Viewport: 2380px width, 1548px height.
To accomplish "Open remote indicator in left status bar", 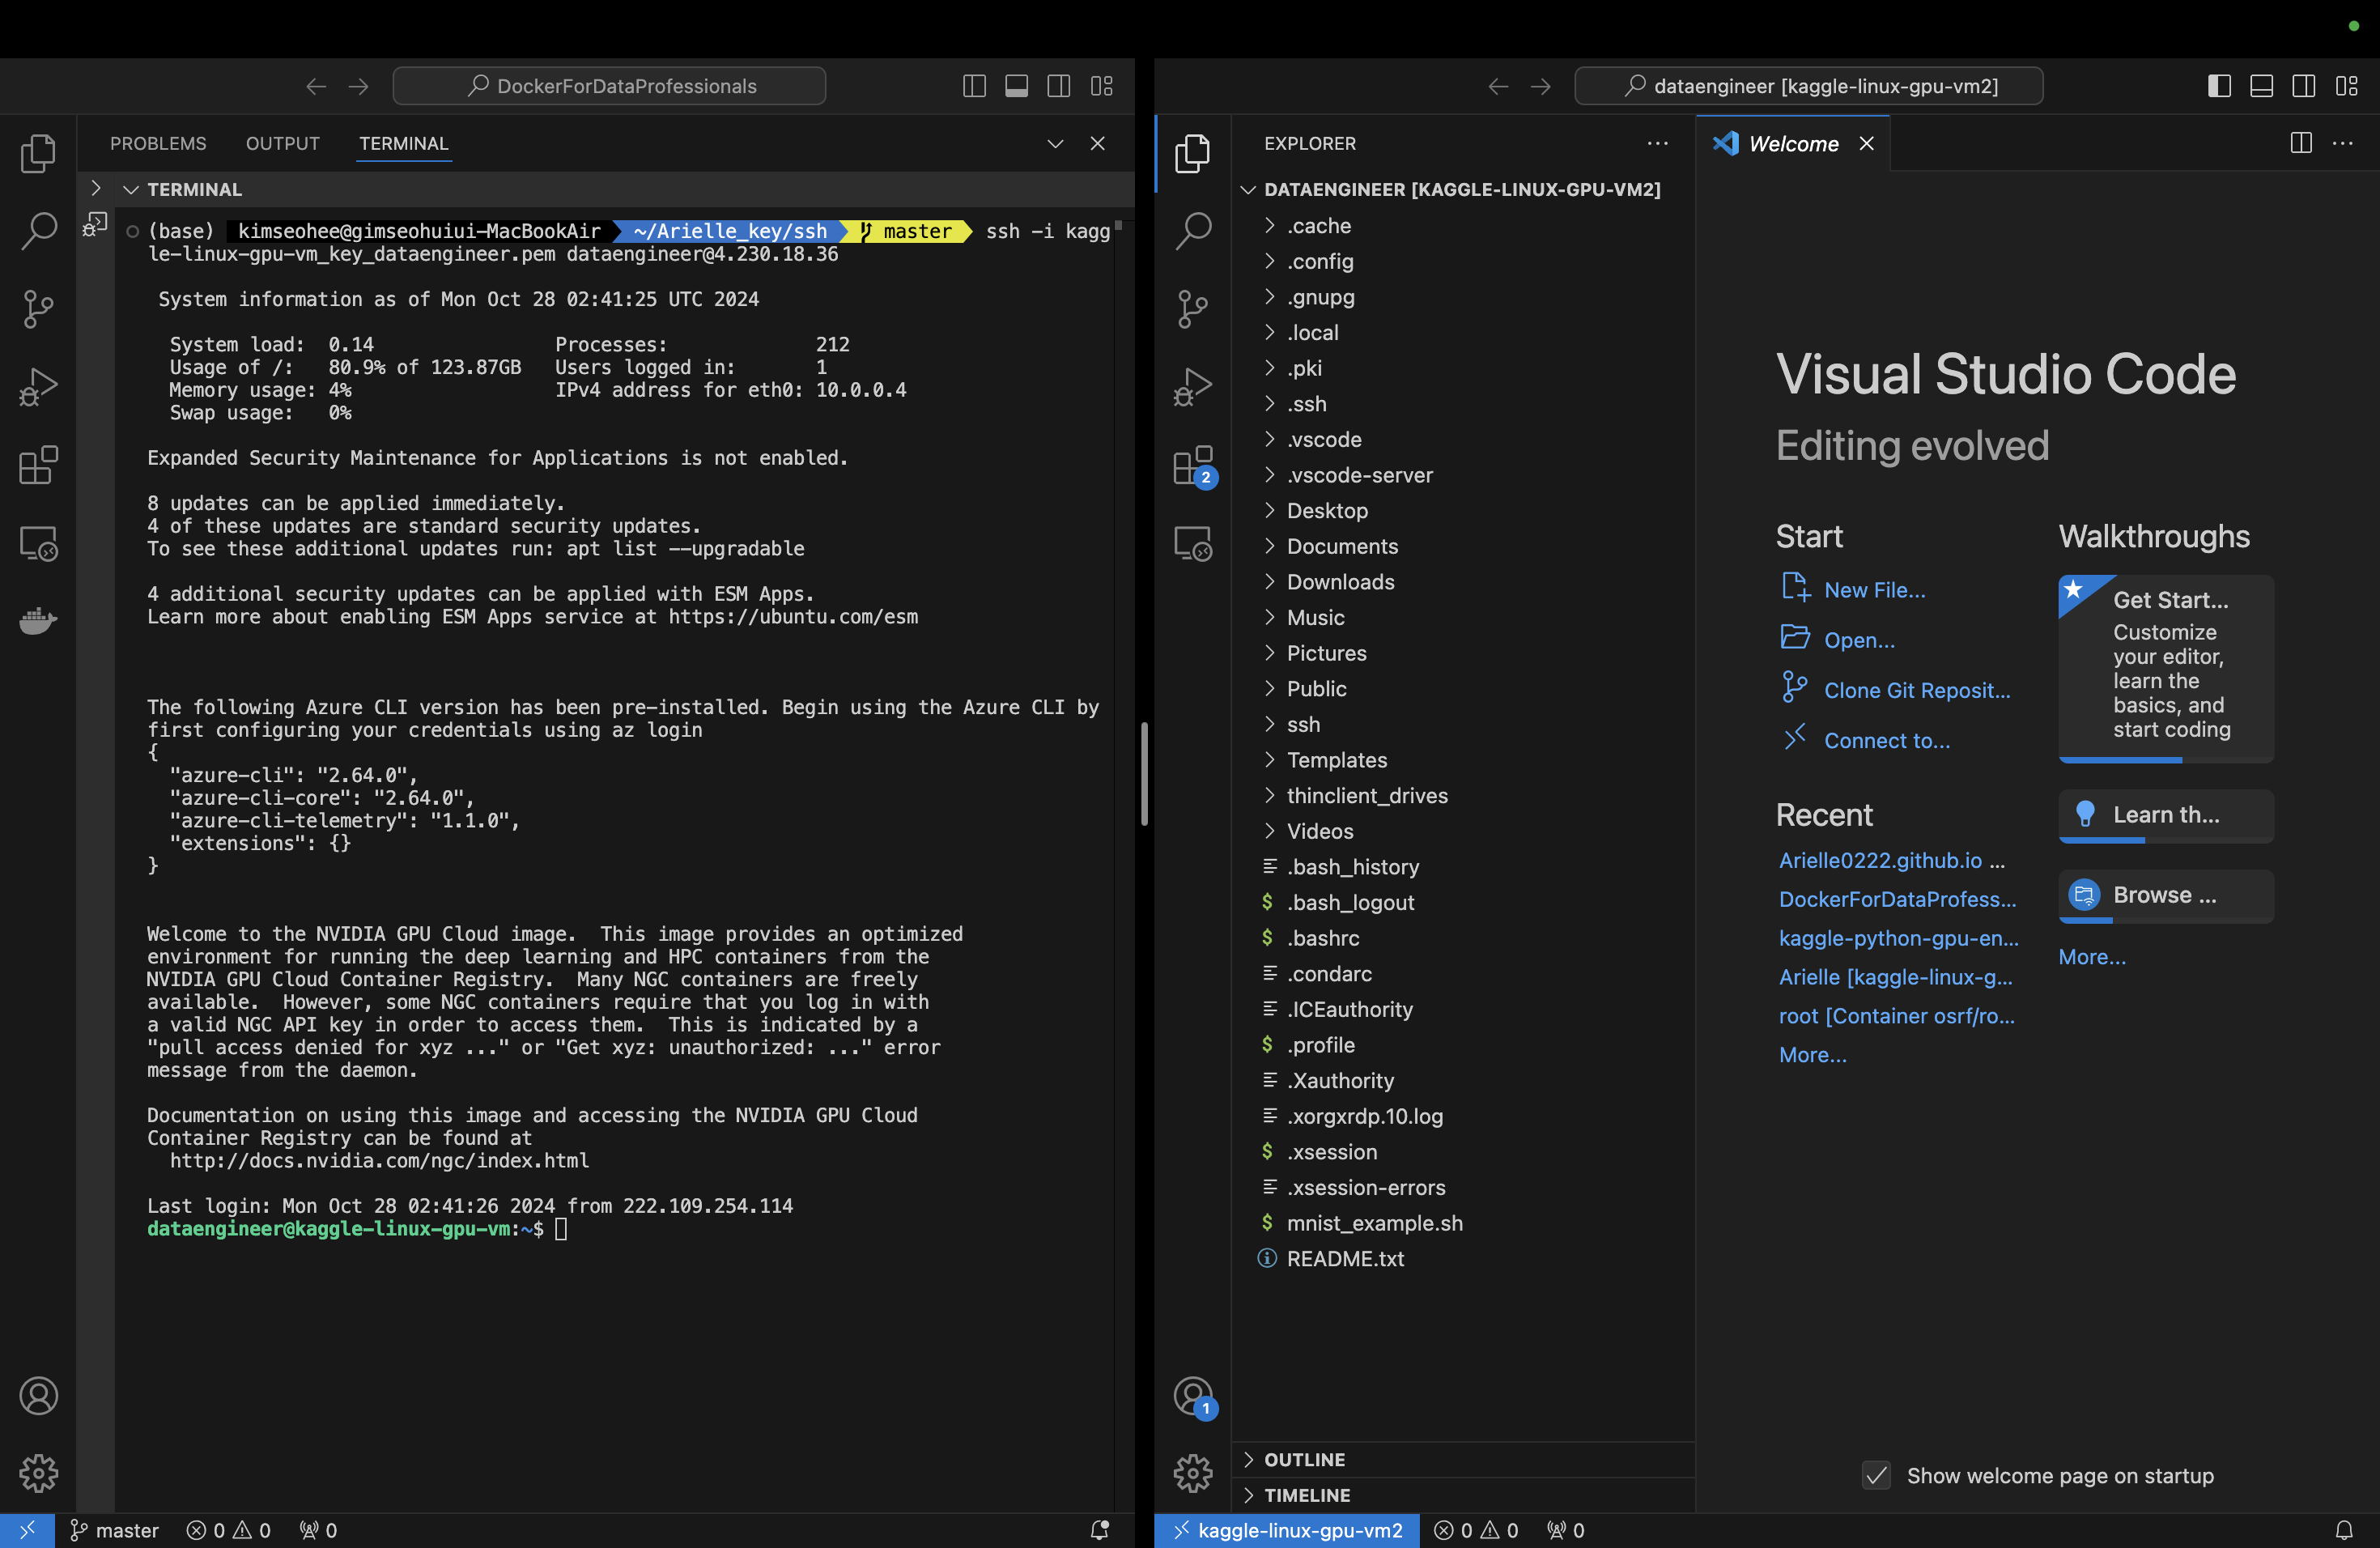I will 27,1530.
